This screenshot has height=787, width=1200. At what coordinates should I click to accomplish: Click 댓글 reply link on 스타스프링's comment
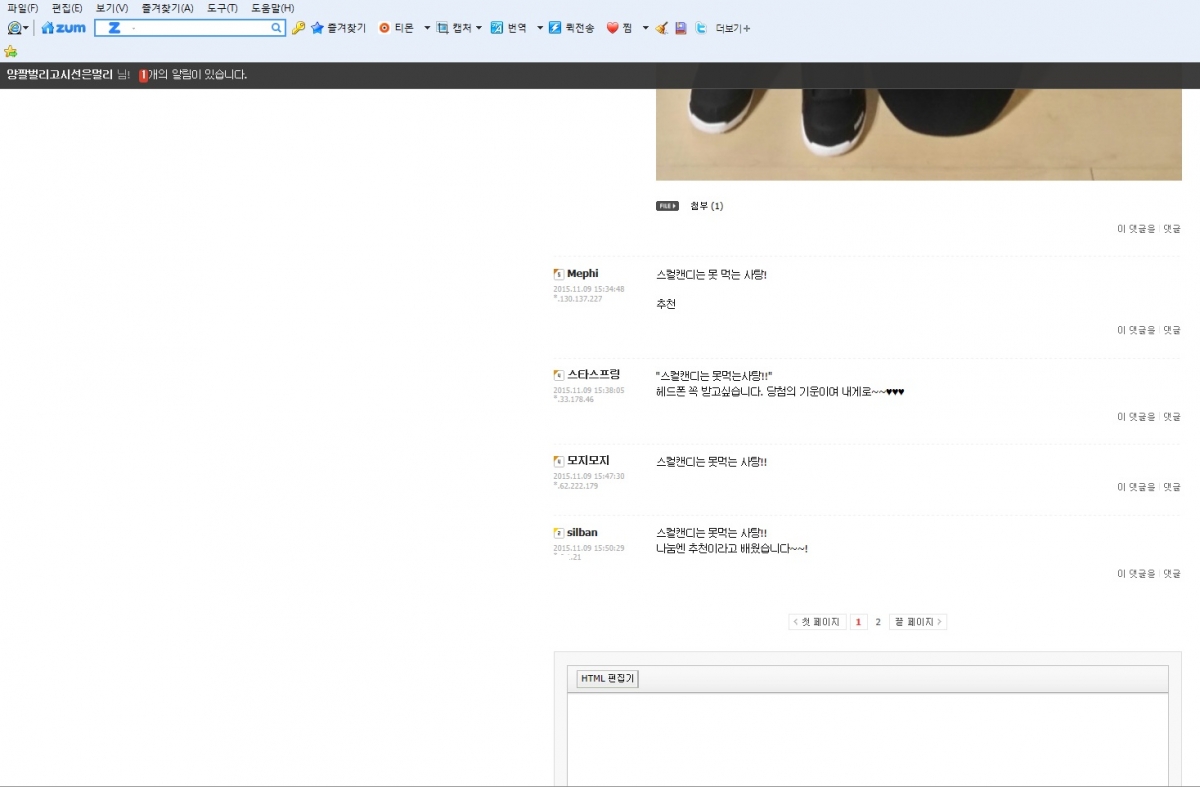[x=1171, y=417]
